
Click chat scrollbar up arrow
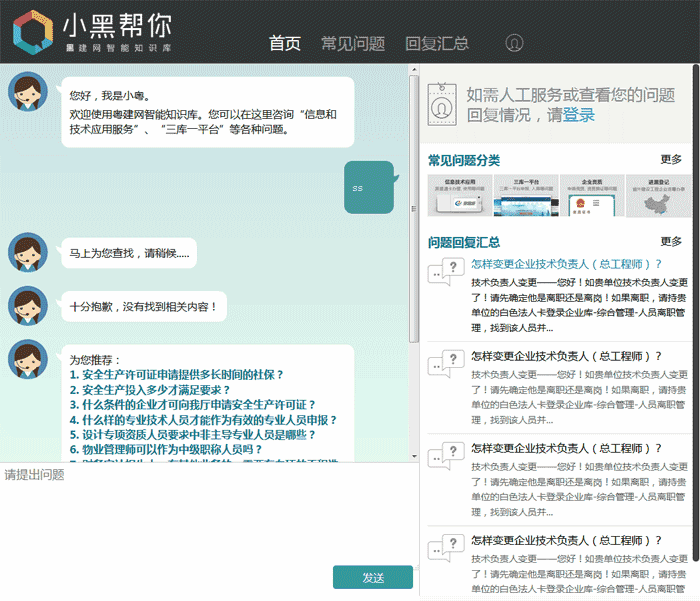click(414, 70)
